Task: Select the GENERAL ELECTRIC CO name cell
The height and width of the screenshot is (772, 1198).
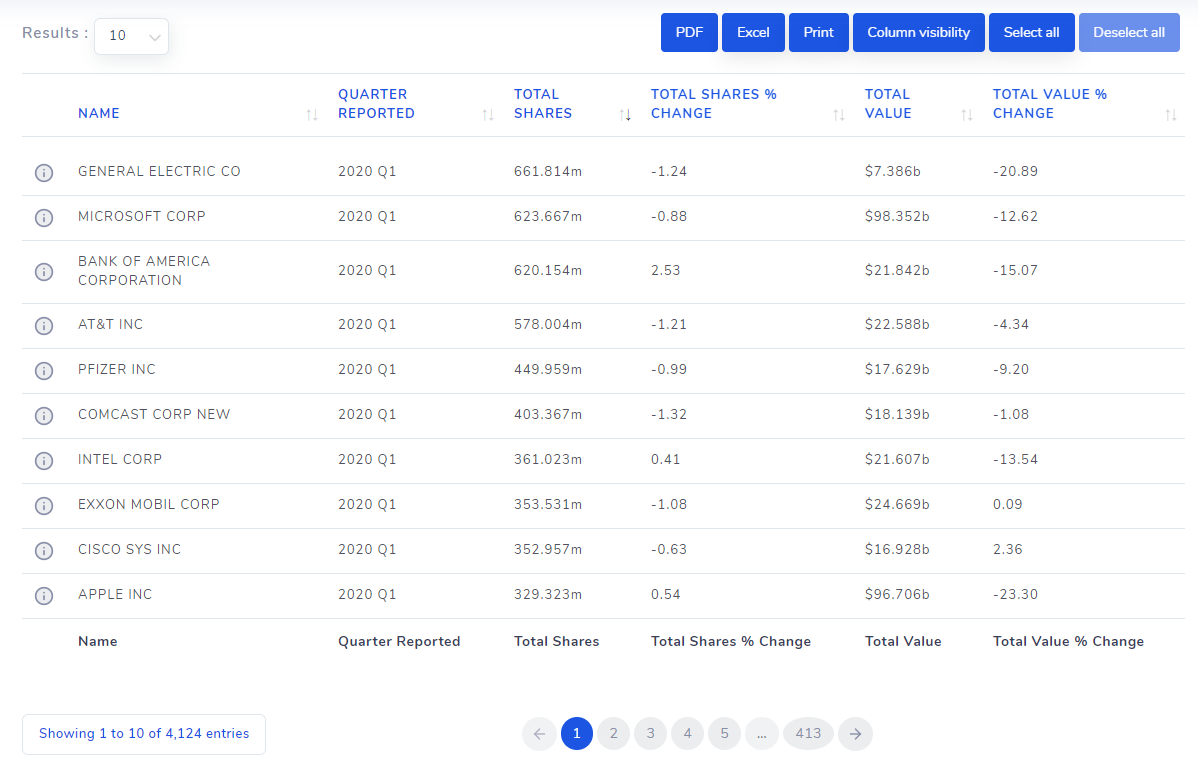Action: (x=159, y=171)
